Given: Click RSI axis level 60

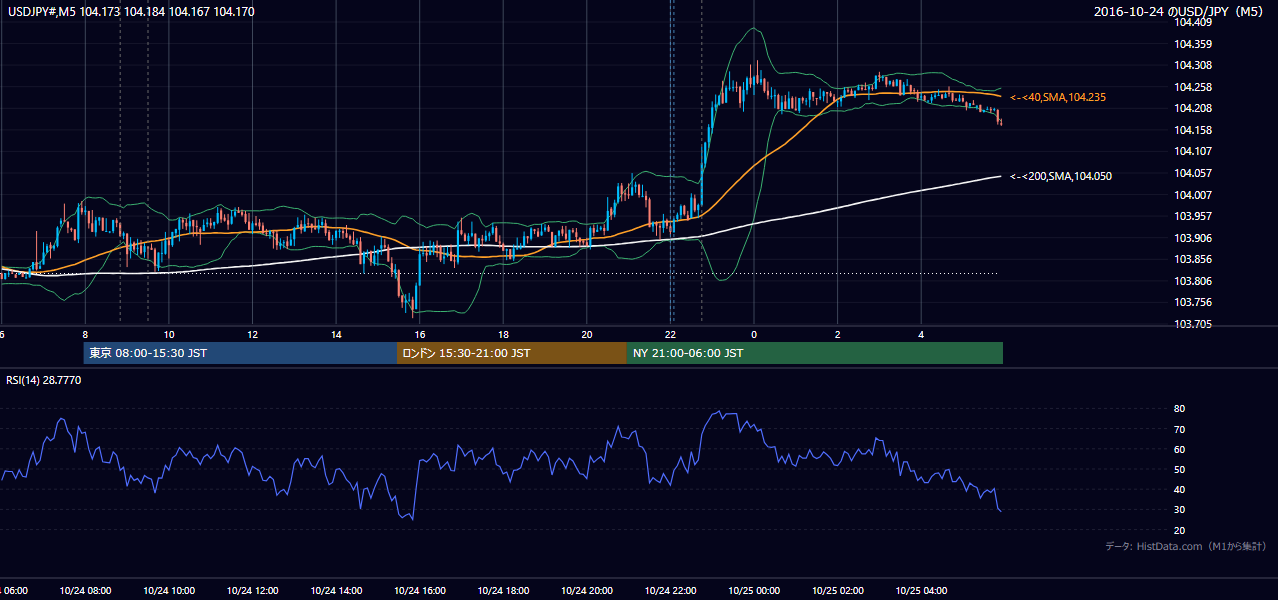Looking at the screenshot, I should (x=1180, y=449).
